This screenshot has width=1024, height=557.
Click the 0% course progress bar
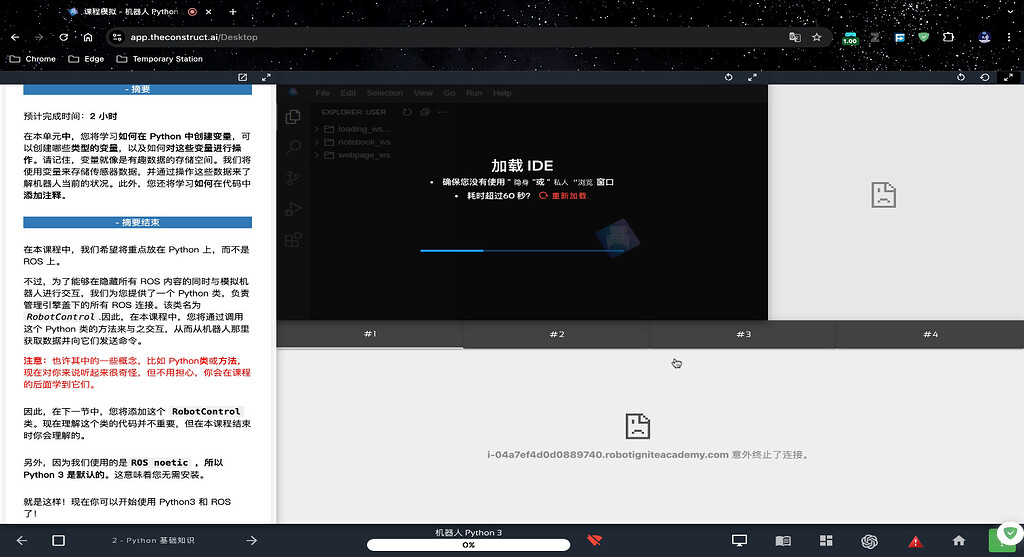pos(468,545)
